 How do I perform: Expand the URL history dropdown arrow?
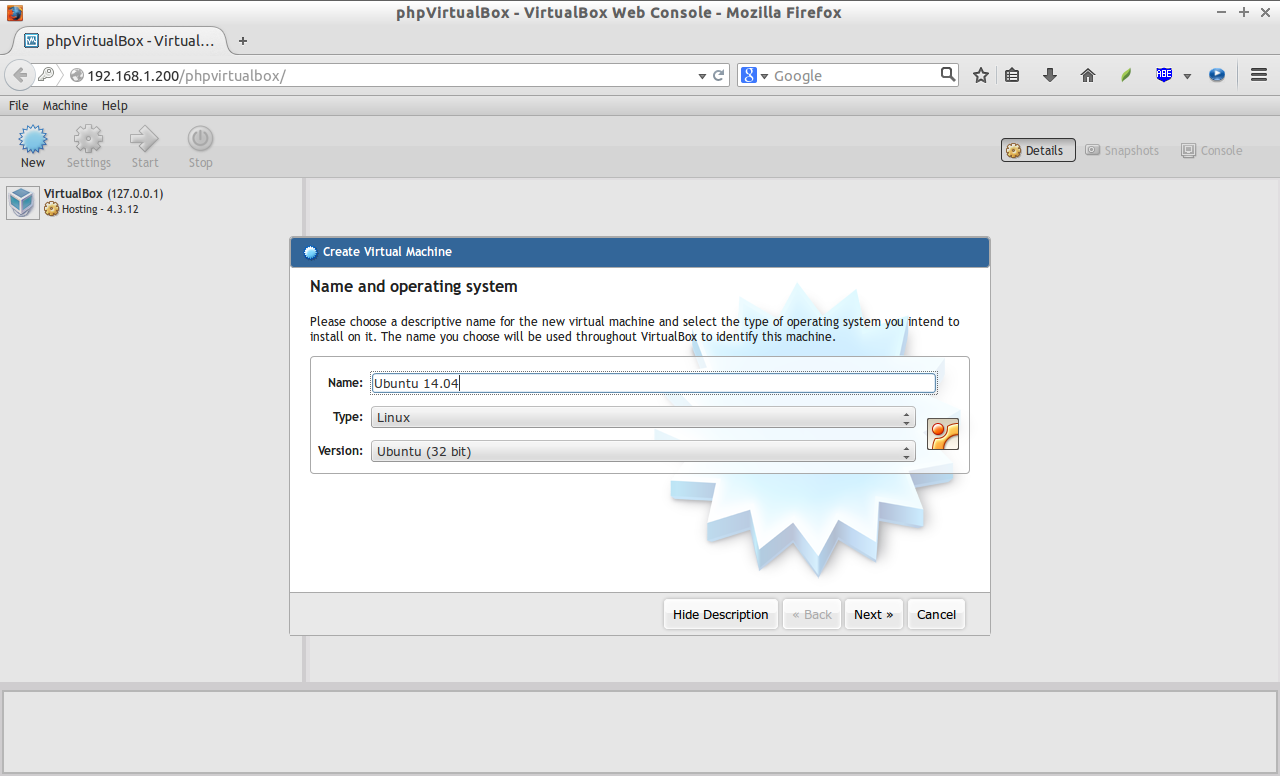(x=702, y=76)
